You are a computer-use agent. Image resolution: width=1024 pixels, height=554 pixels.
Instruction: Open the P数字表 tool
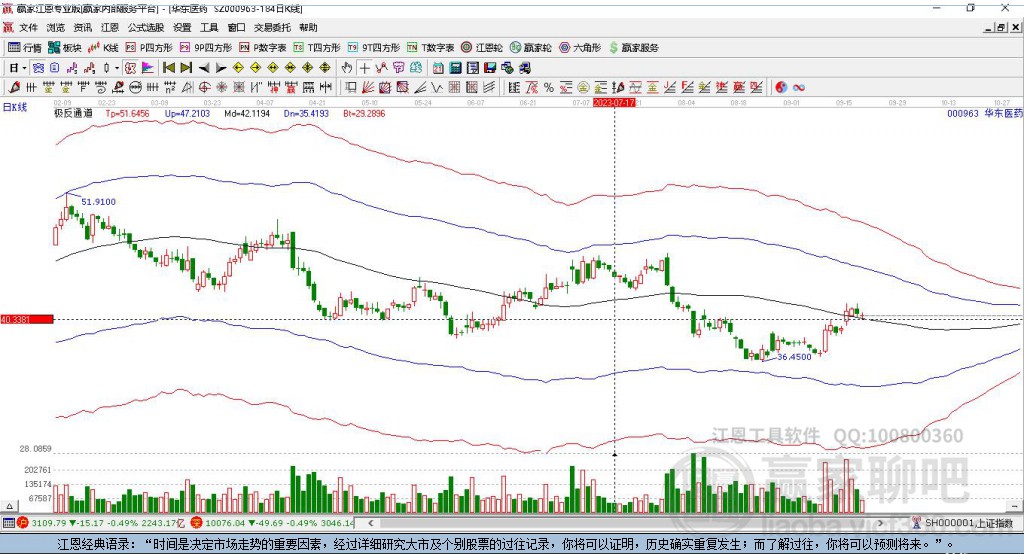263,48
